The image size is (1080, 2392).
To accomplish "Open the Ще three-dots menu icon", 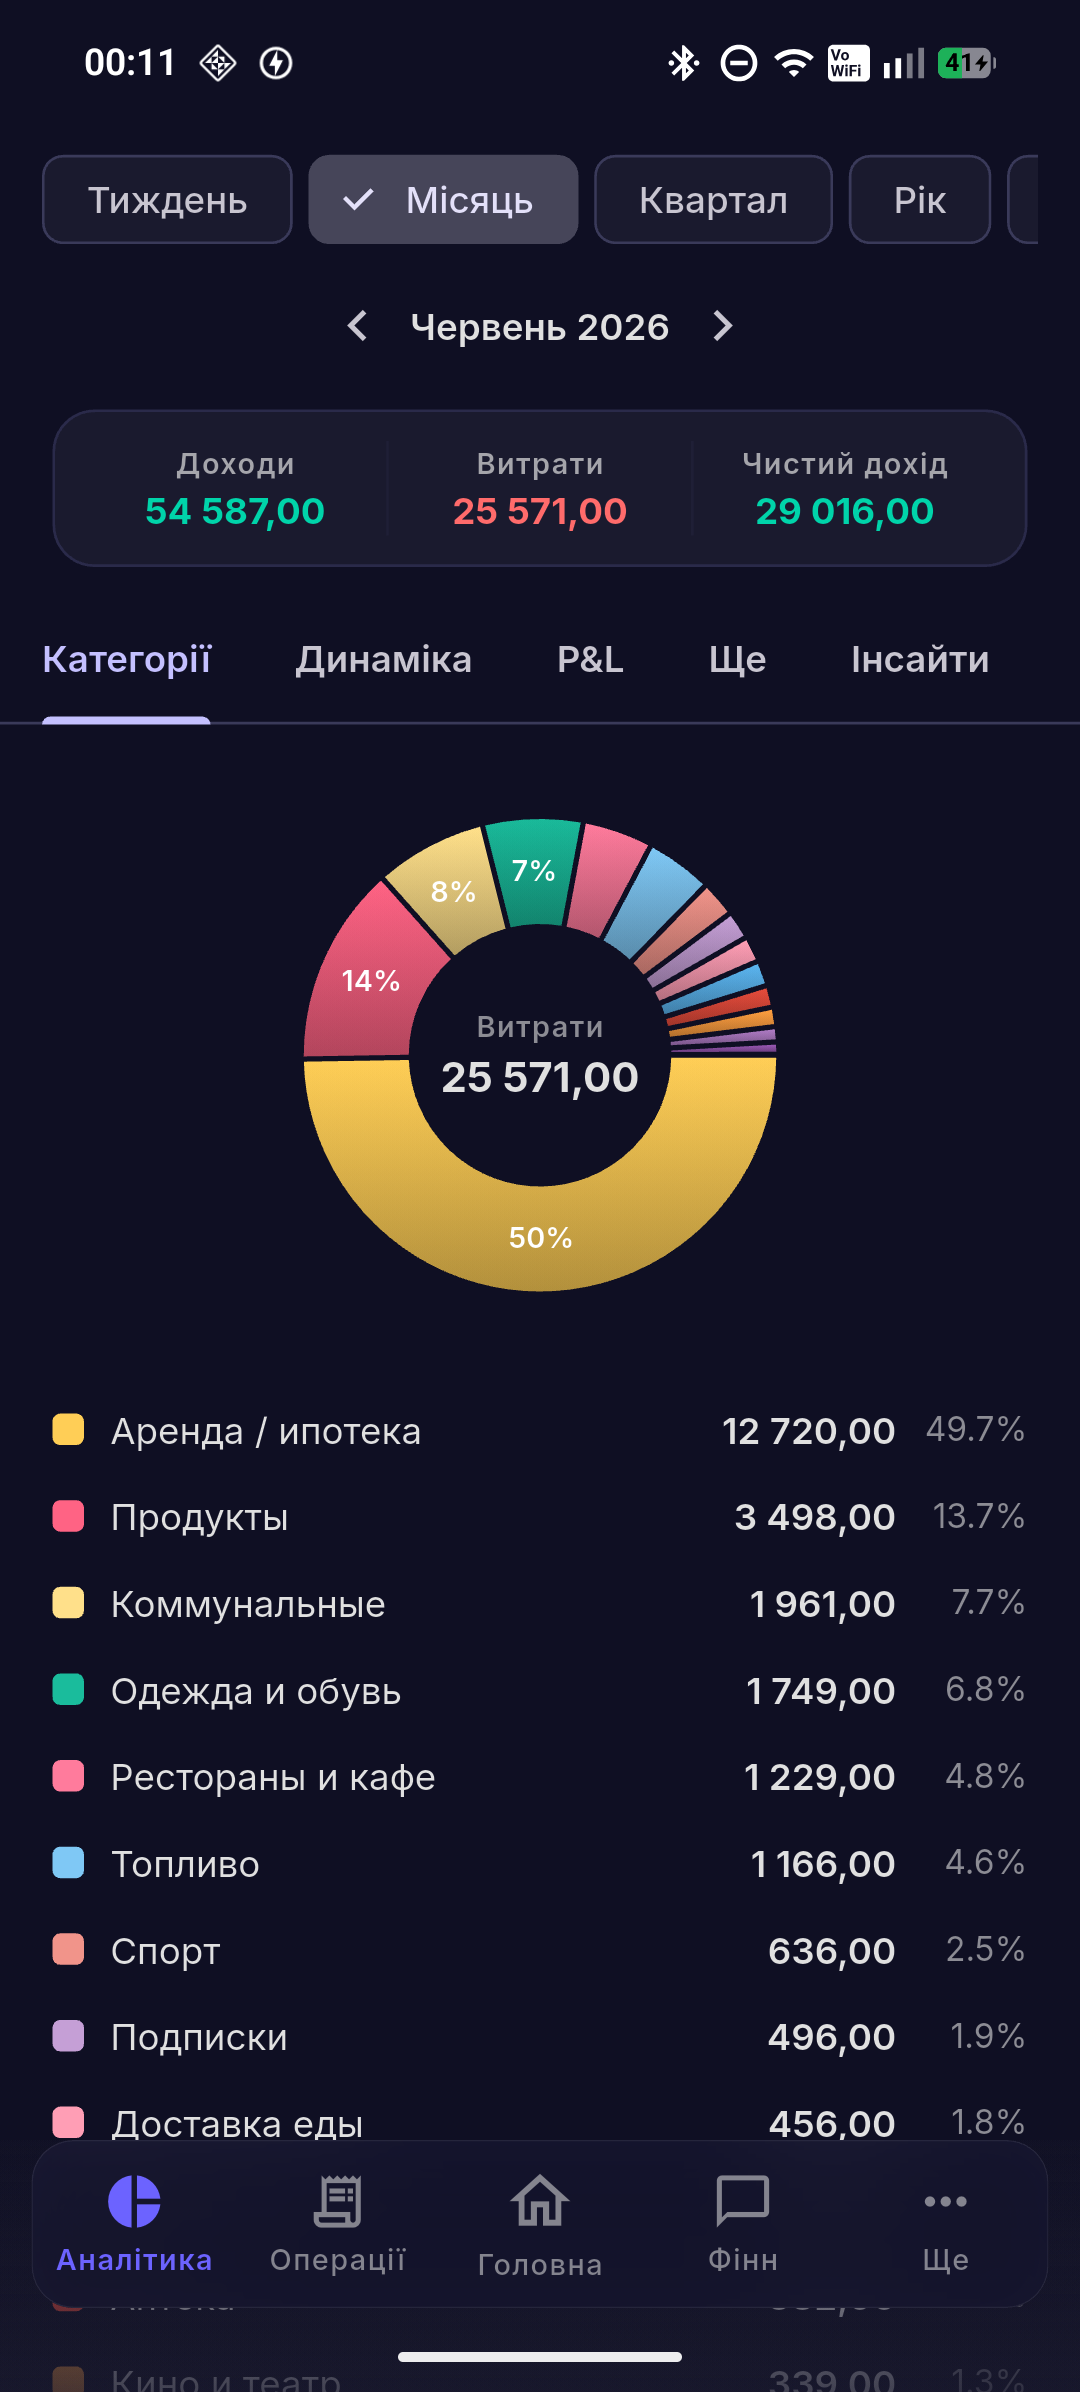I will tap(946, 2201).
